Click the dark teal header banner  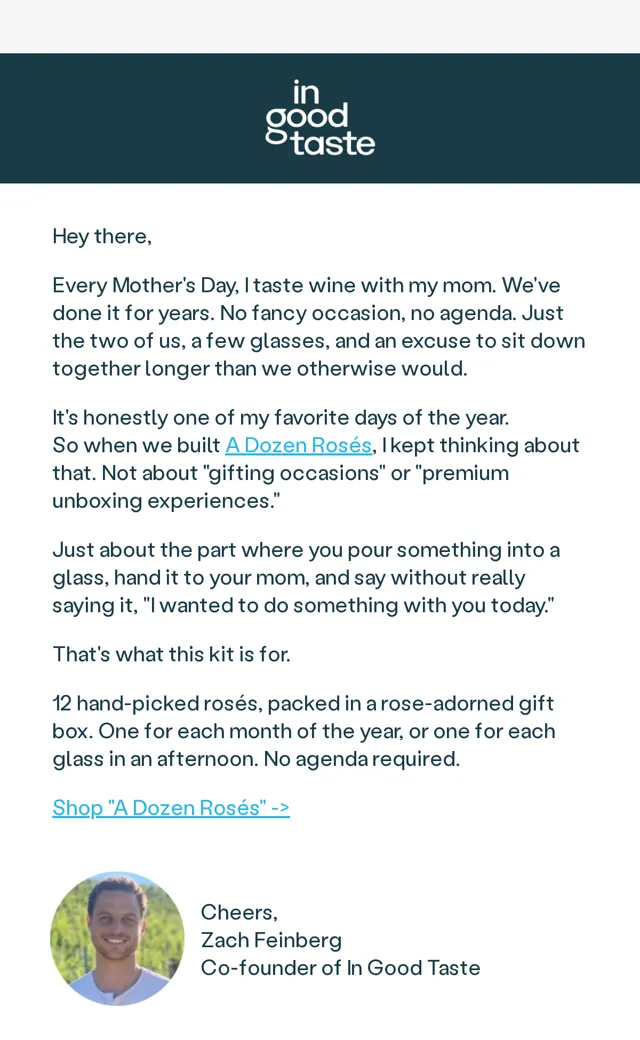tap(320, 118)
